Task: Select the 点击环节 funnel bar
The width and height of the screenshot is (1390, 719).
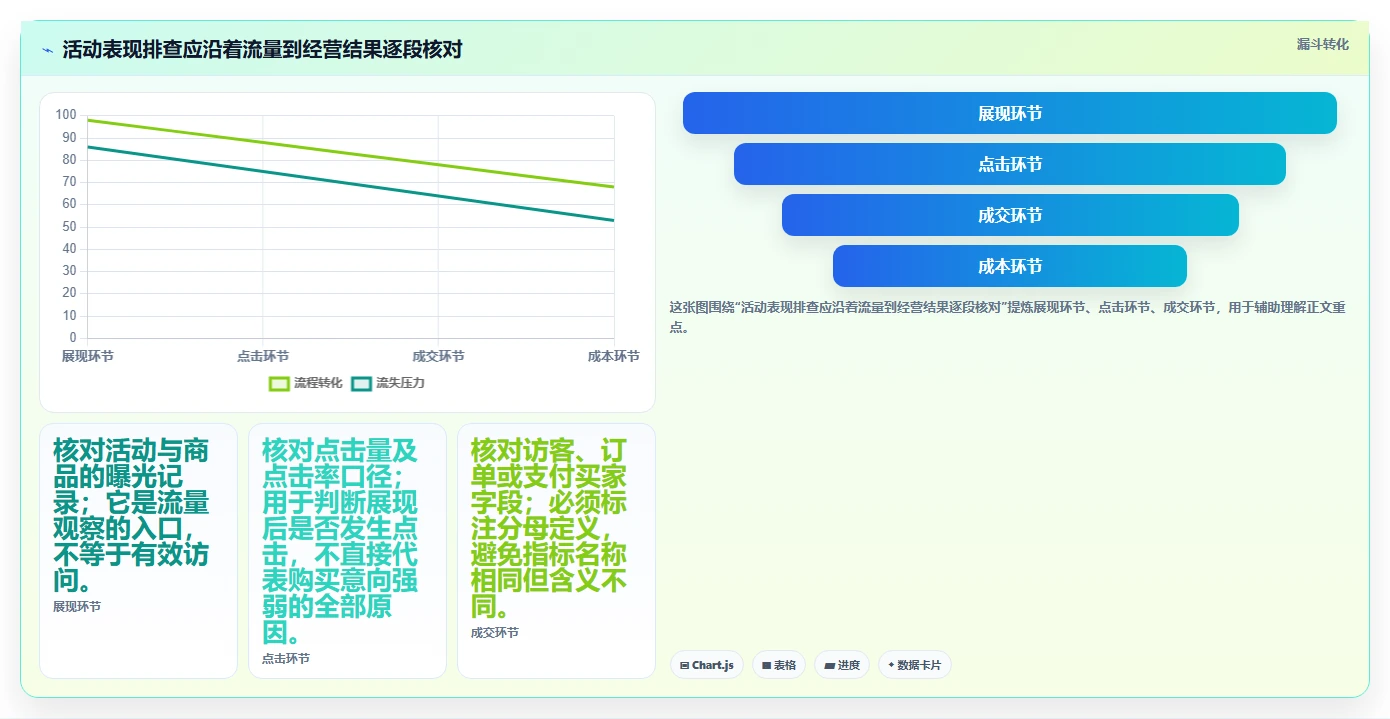Action: tap(1010, 164)
